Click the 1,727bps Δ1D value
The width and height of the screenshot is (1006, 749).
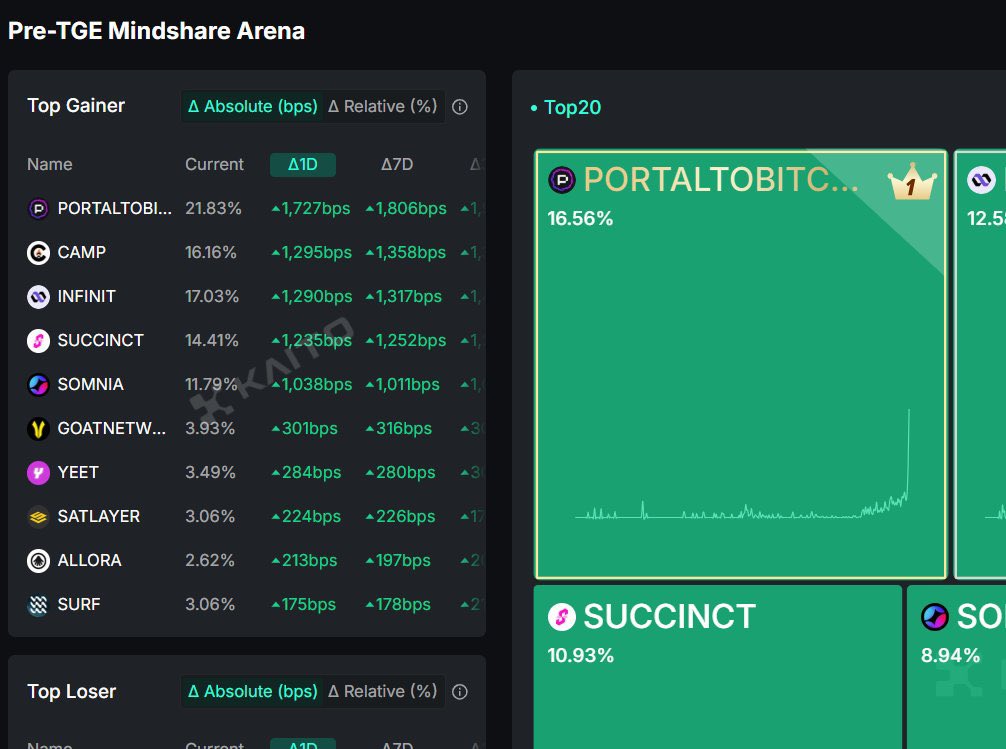coord(311,209)
